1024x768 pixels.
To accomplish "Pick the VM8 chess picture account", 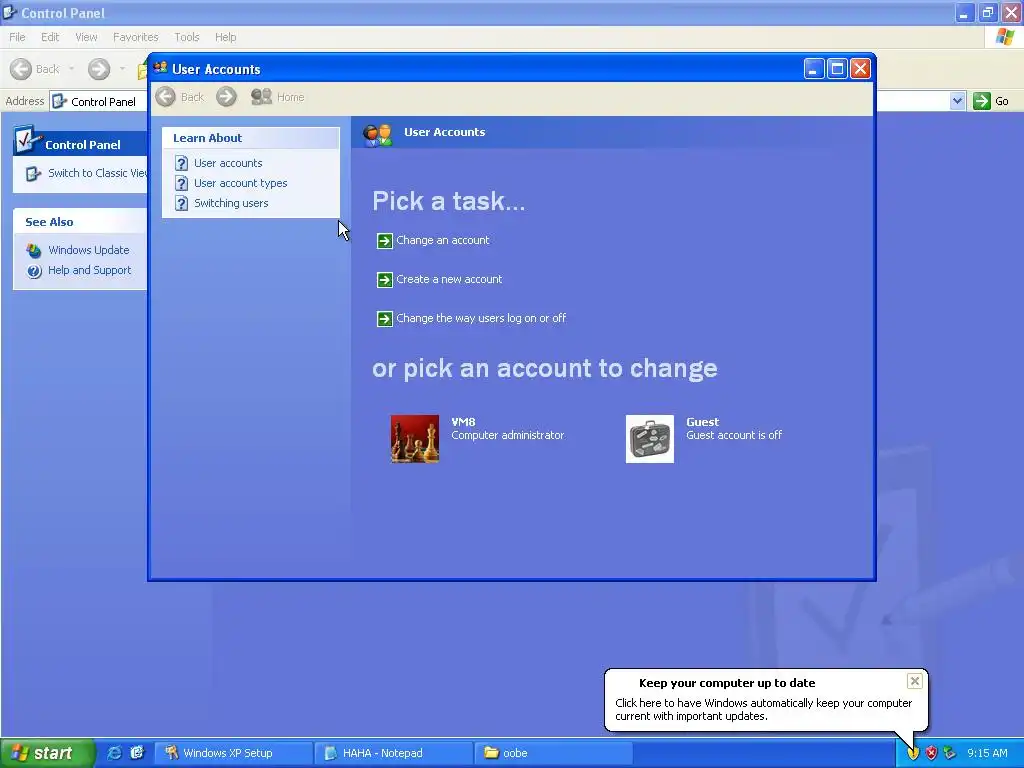I will [x=415, y=439].
